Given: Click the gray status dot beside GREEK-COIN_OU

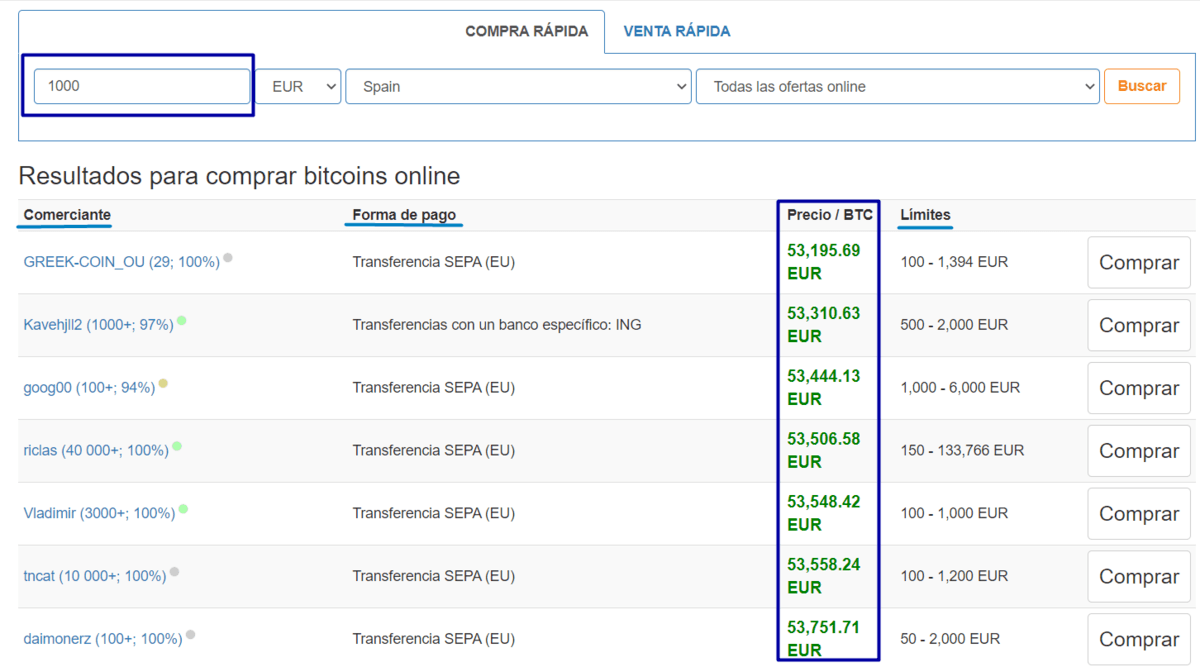Looking at the screenshot, I should coord(228,258).
